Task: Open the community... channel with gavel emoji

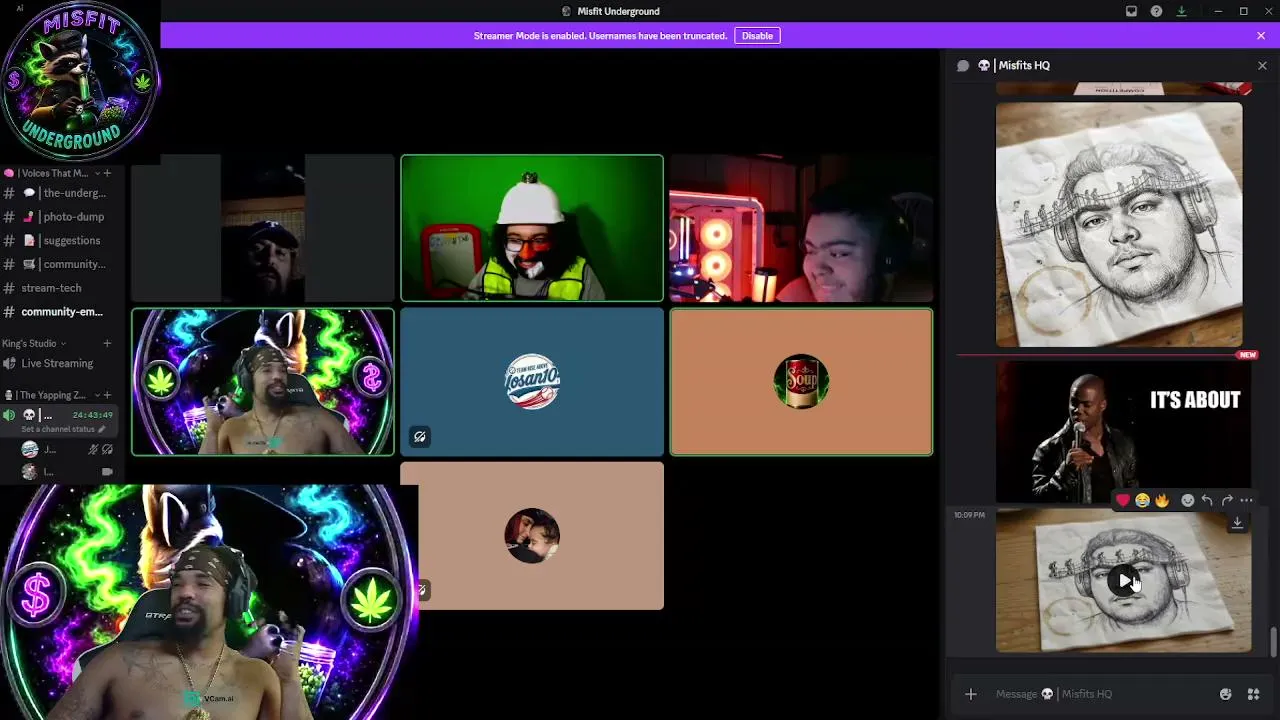Action: click(62, 264)
